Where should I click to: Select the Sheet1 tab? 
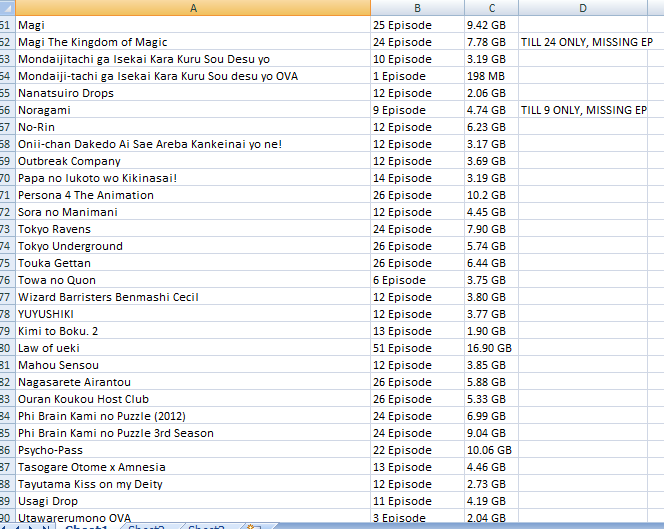(87, 527)
